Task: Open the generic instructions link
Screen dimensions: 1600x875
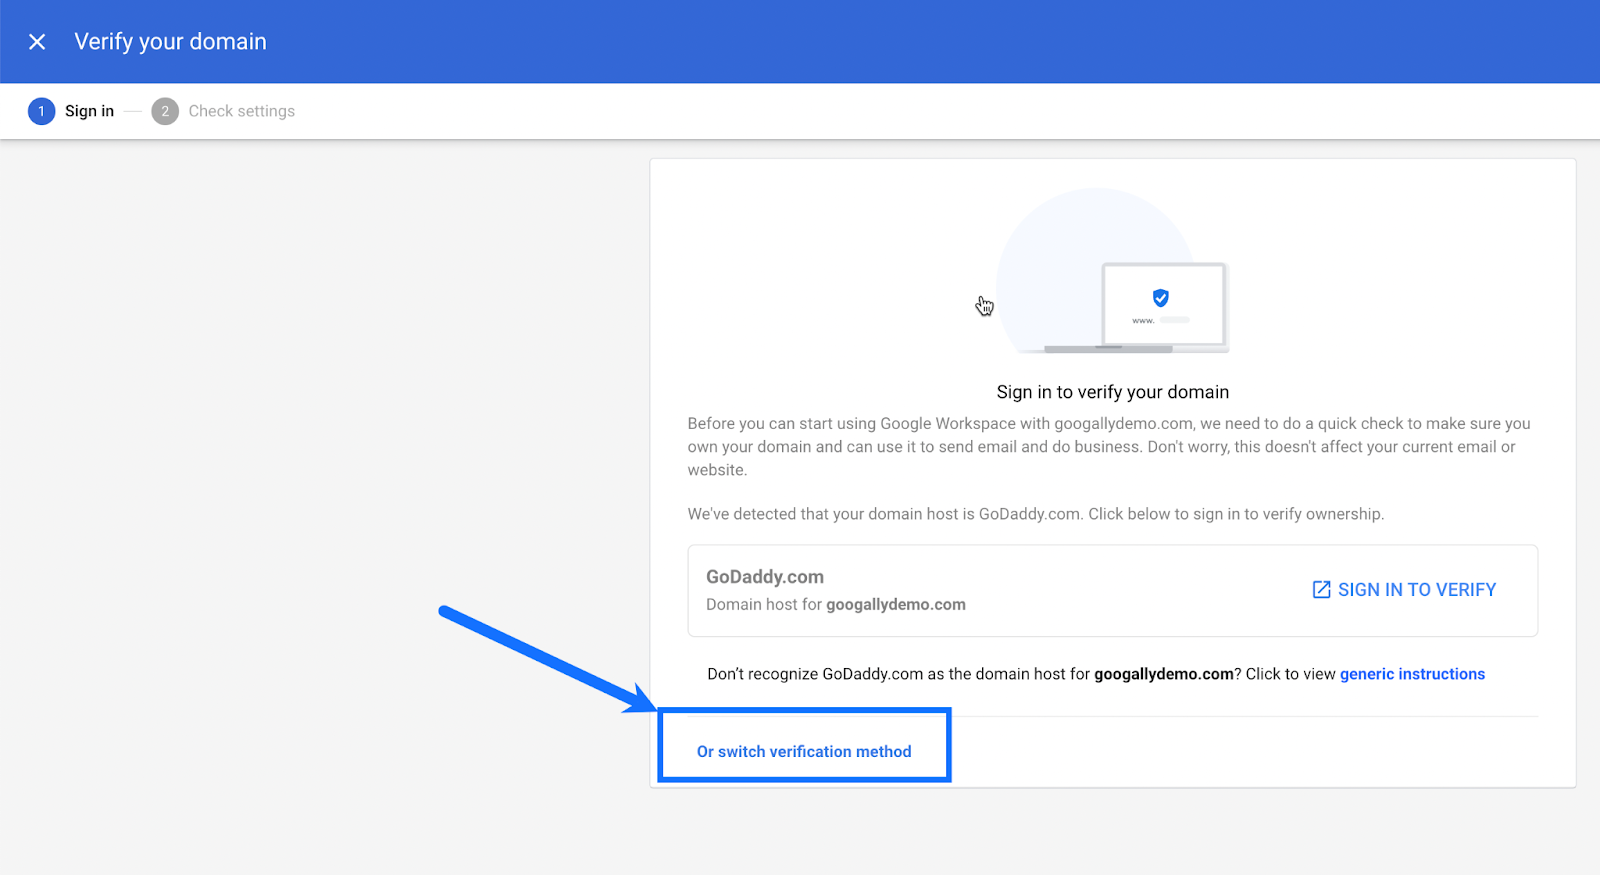Action: tap(1412, 674)
